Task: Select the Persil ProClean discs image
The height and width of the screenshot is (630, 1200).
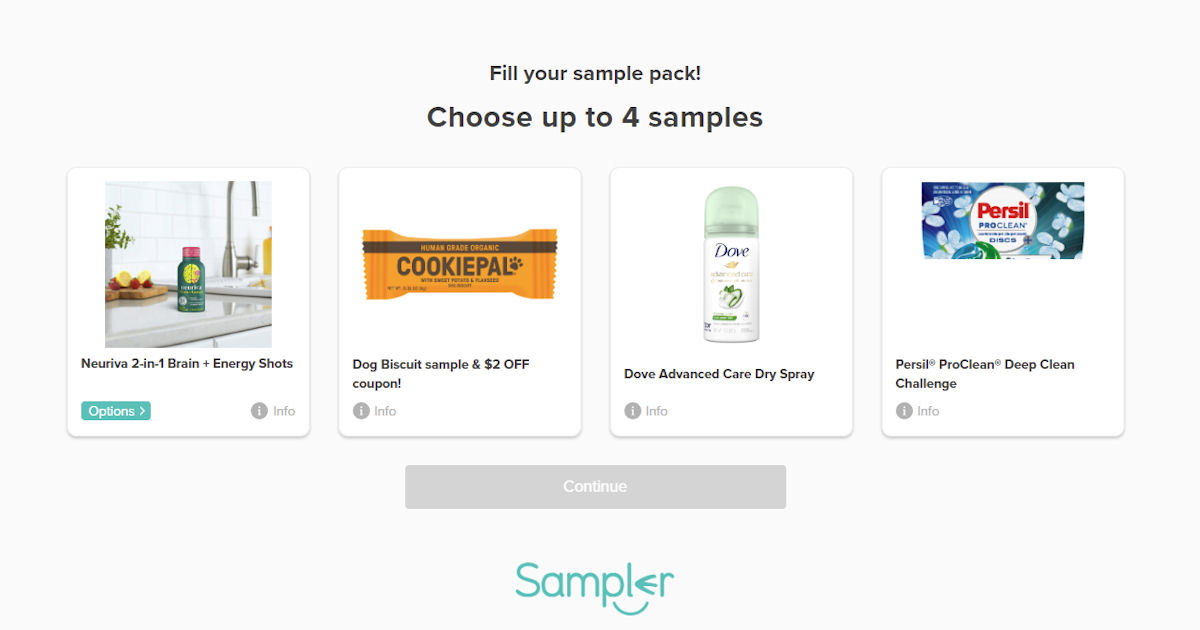Action: click(x=1002, y=220)
